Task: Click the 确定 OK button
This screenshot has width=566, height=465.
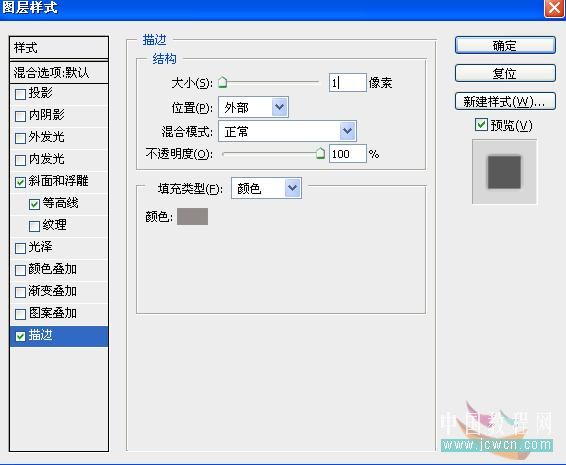Action: coord(505,45)
